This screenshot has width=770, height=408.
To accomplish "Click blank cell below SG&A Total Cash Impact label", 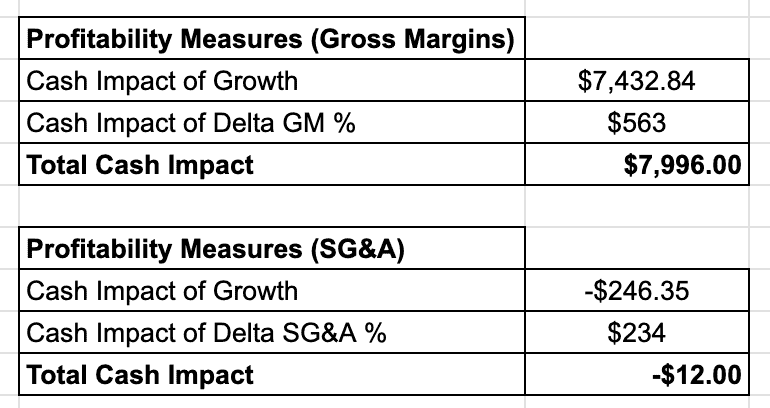I will 270,401.
